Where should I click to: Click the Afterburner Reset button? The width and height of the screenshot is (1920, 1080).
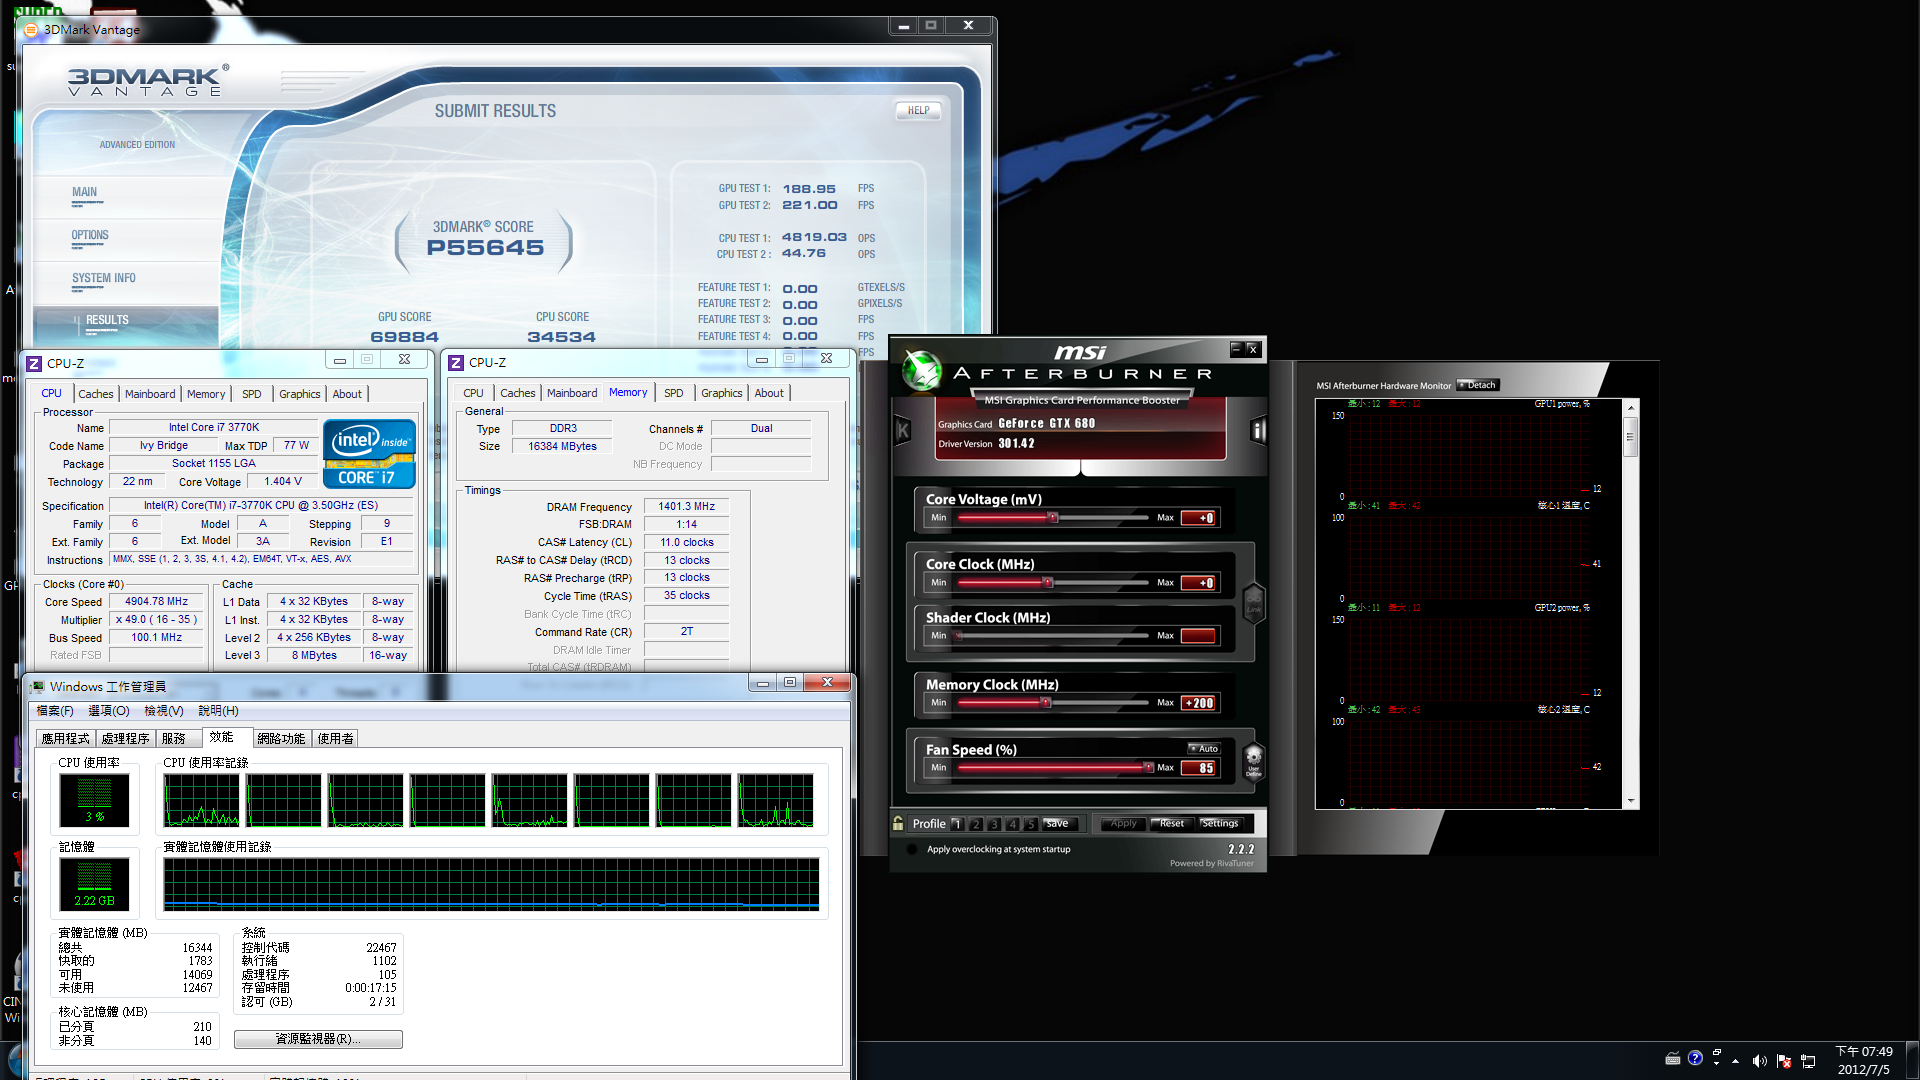click(1172, 824)
